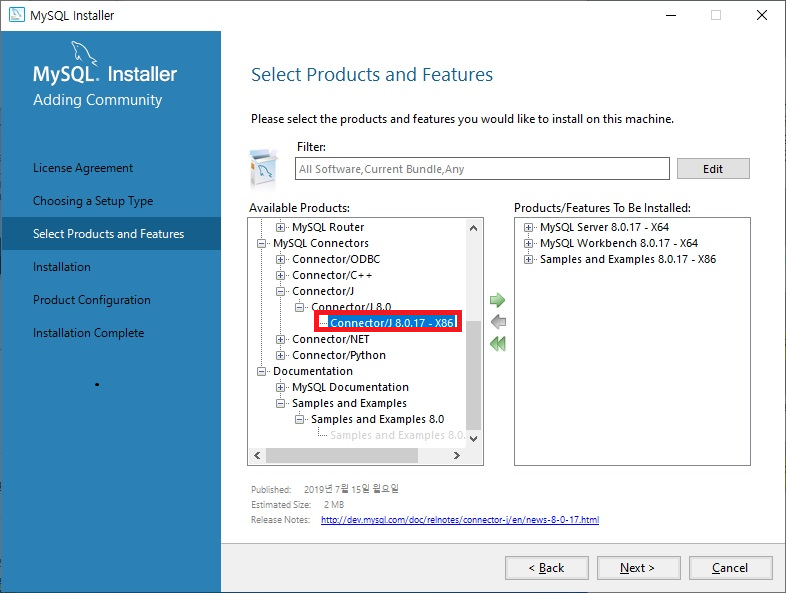Click the MySQL dolphin logo in sidebar
The image size is (786, 593).
click(84, 53)
